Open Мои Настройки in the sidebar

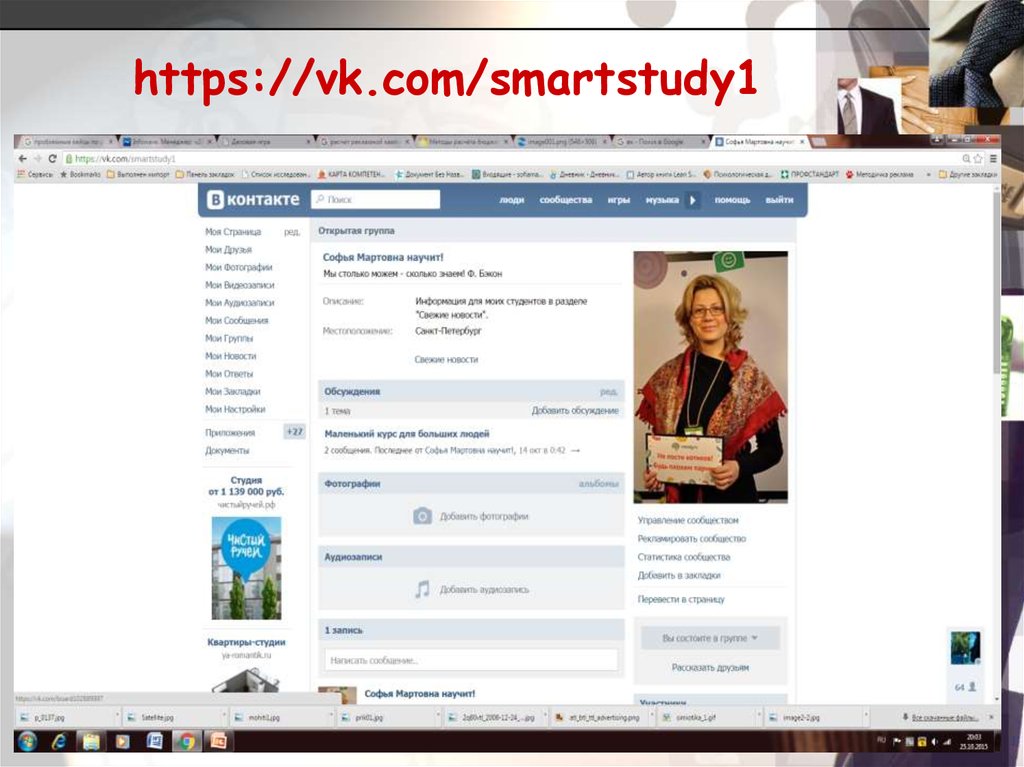(235, 409)
